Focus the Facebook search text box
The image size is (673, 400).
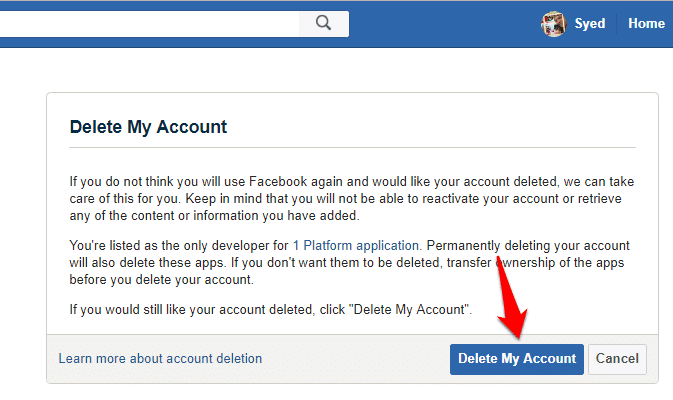tap(149, 24)
